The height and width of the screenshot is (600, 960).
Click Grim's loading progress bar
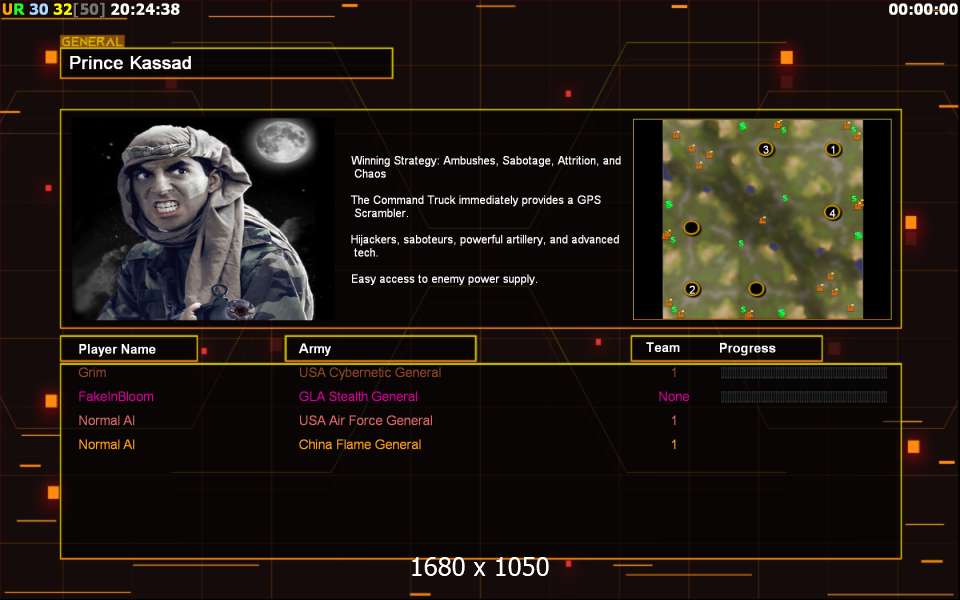click(x=804, y=373)
